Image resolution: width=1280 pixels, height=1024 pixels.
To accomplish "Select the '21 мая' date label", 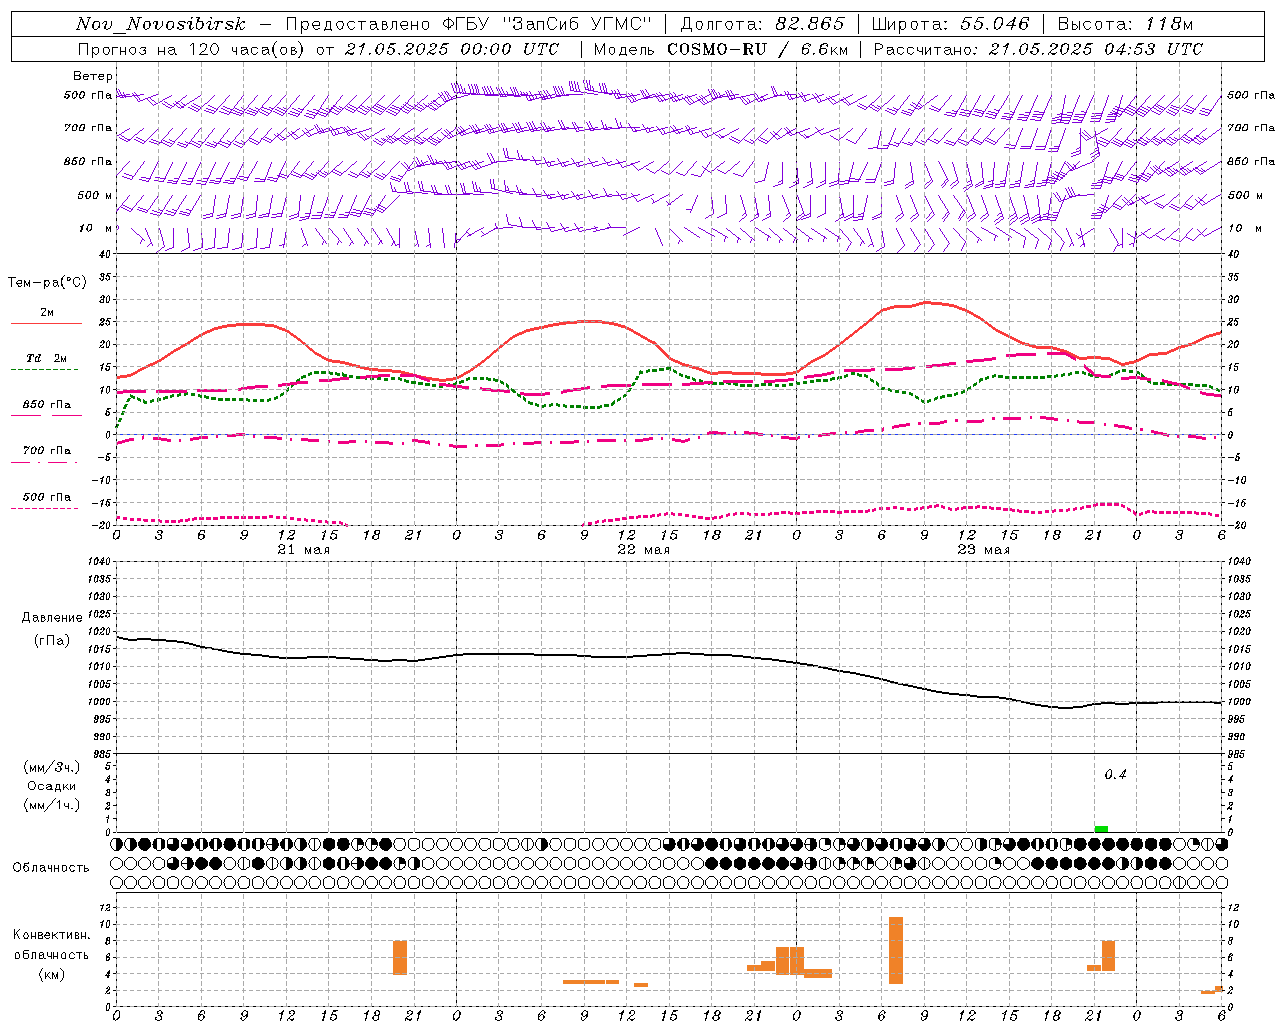I will (x=304, y=550).
